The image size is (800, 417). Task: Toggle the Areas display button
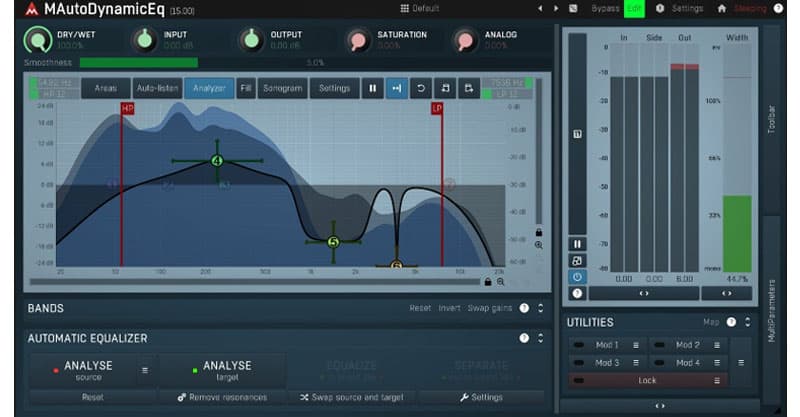click(106, 88)
